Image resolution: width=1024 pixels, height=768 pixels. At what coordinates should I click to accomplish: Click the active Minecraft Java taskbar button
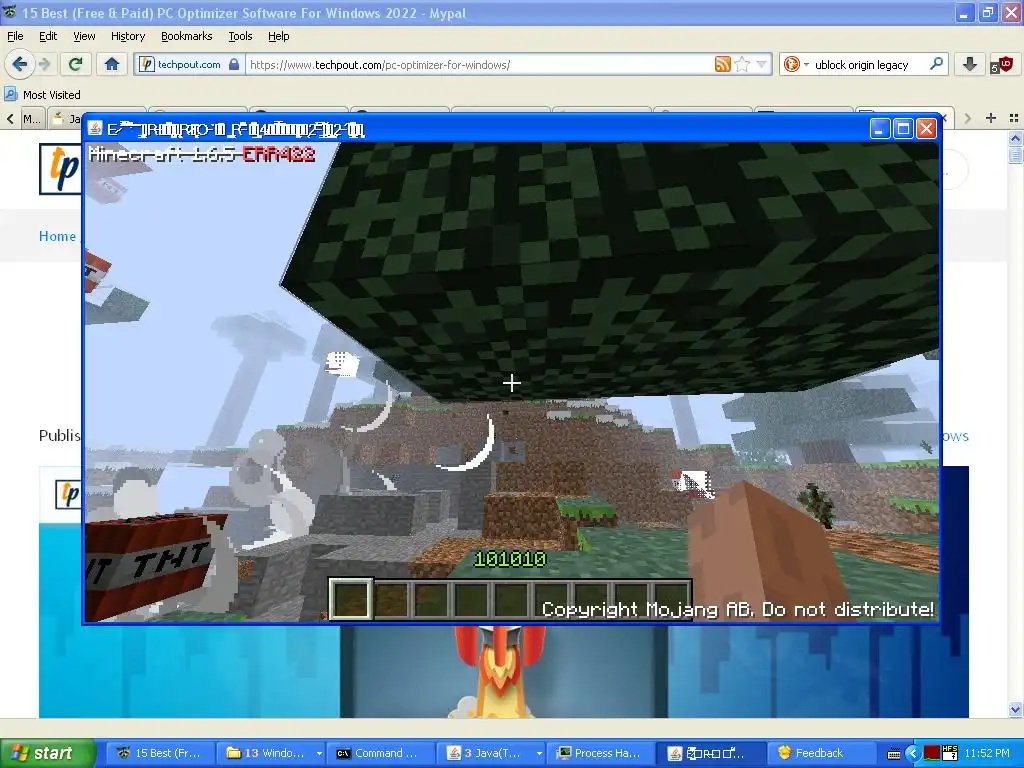click(x=709, y=753)
